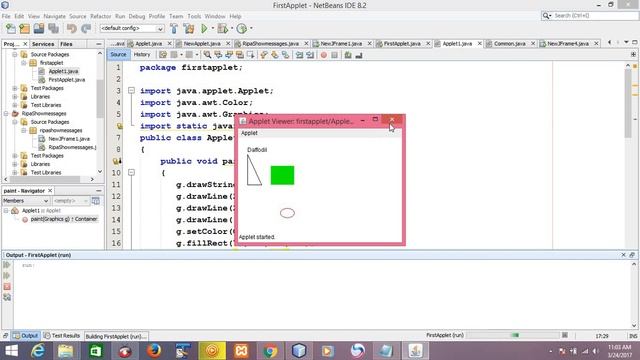Click the Output button in status bar
Screen dimensions: 640x360
pyautogui.click(x=26, y=336)
